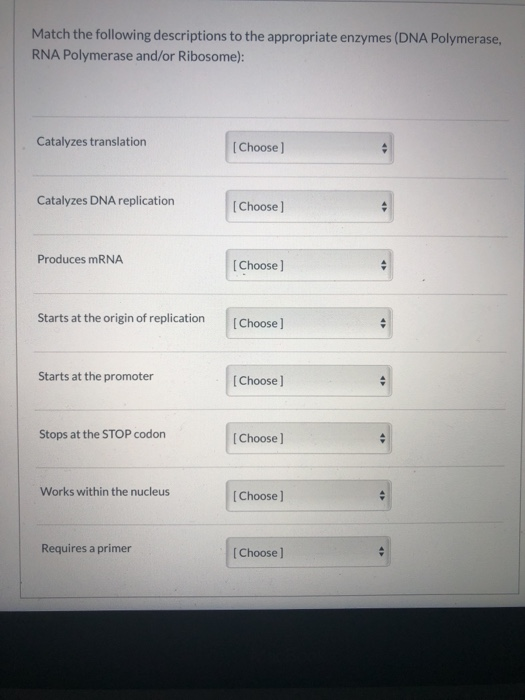The image size is (525, 700).
Task: Click the 'Catalyzes translation' description text
Action: (92, 142)
